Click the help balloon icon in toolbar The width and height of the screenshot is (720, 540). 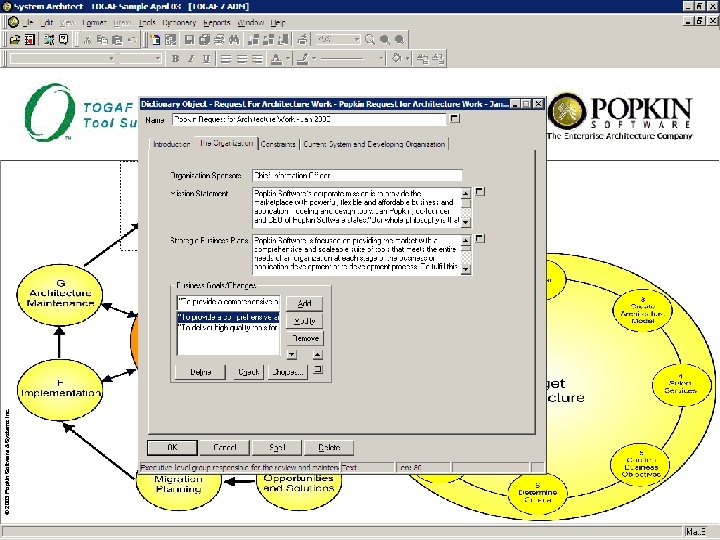click(x=64, y=40)
